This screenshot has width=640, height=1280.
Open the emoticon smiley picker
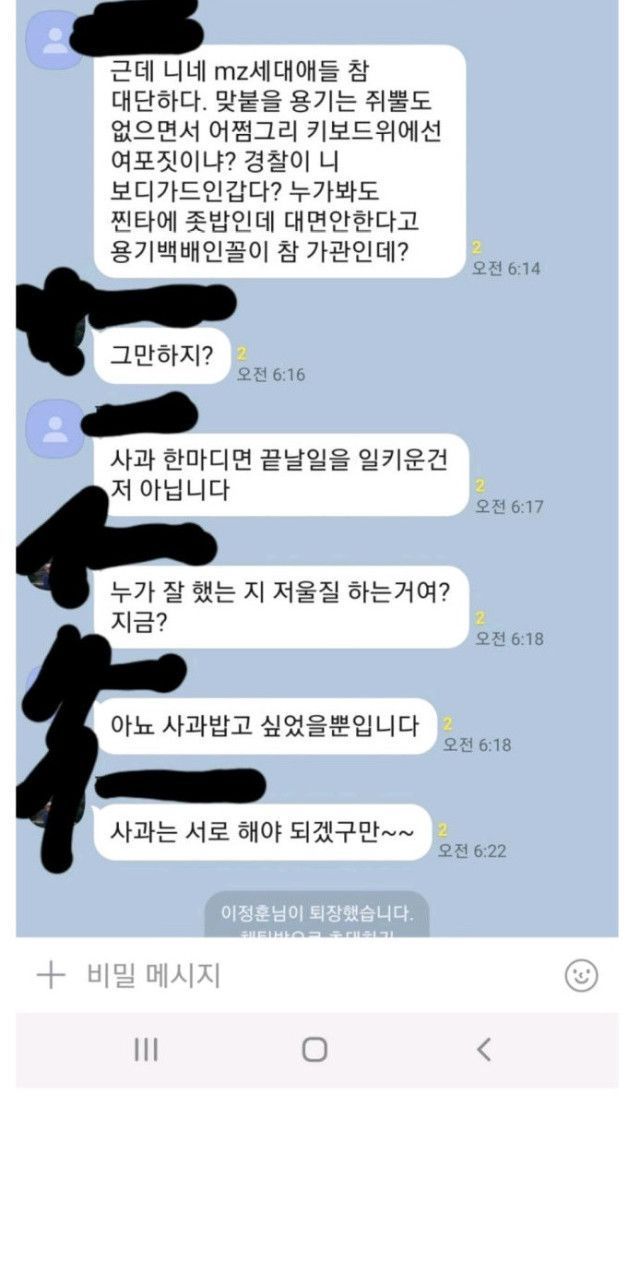pos(581,975)
